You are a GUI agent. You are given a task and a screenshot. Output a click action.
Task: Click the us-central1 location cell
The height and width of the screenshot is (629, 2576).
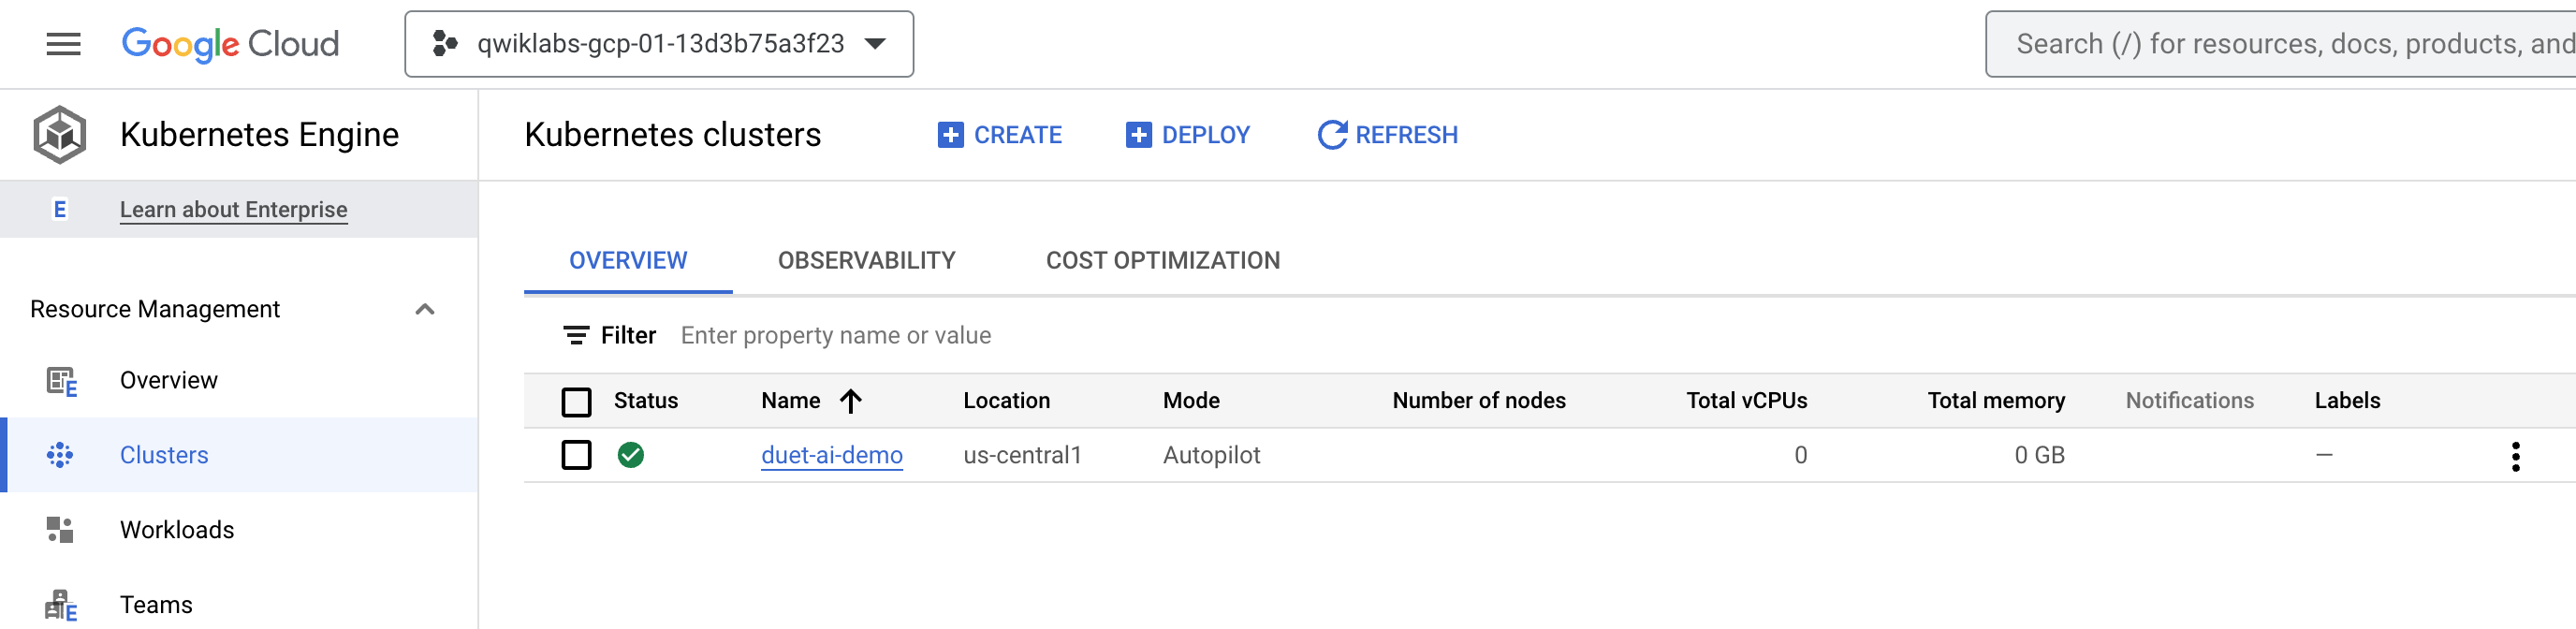point(1022,455)
